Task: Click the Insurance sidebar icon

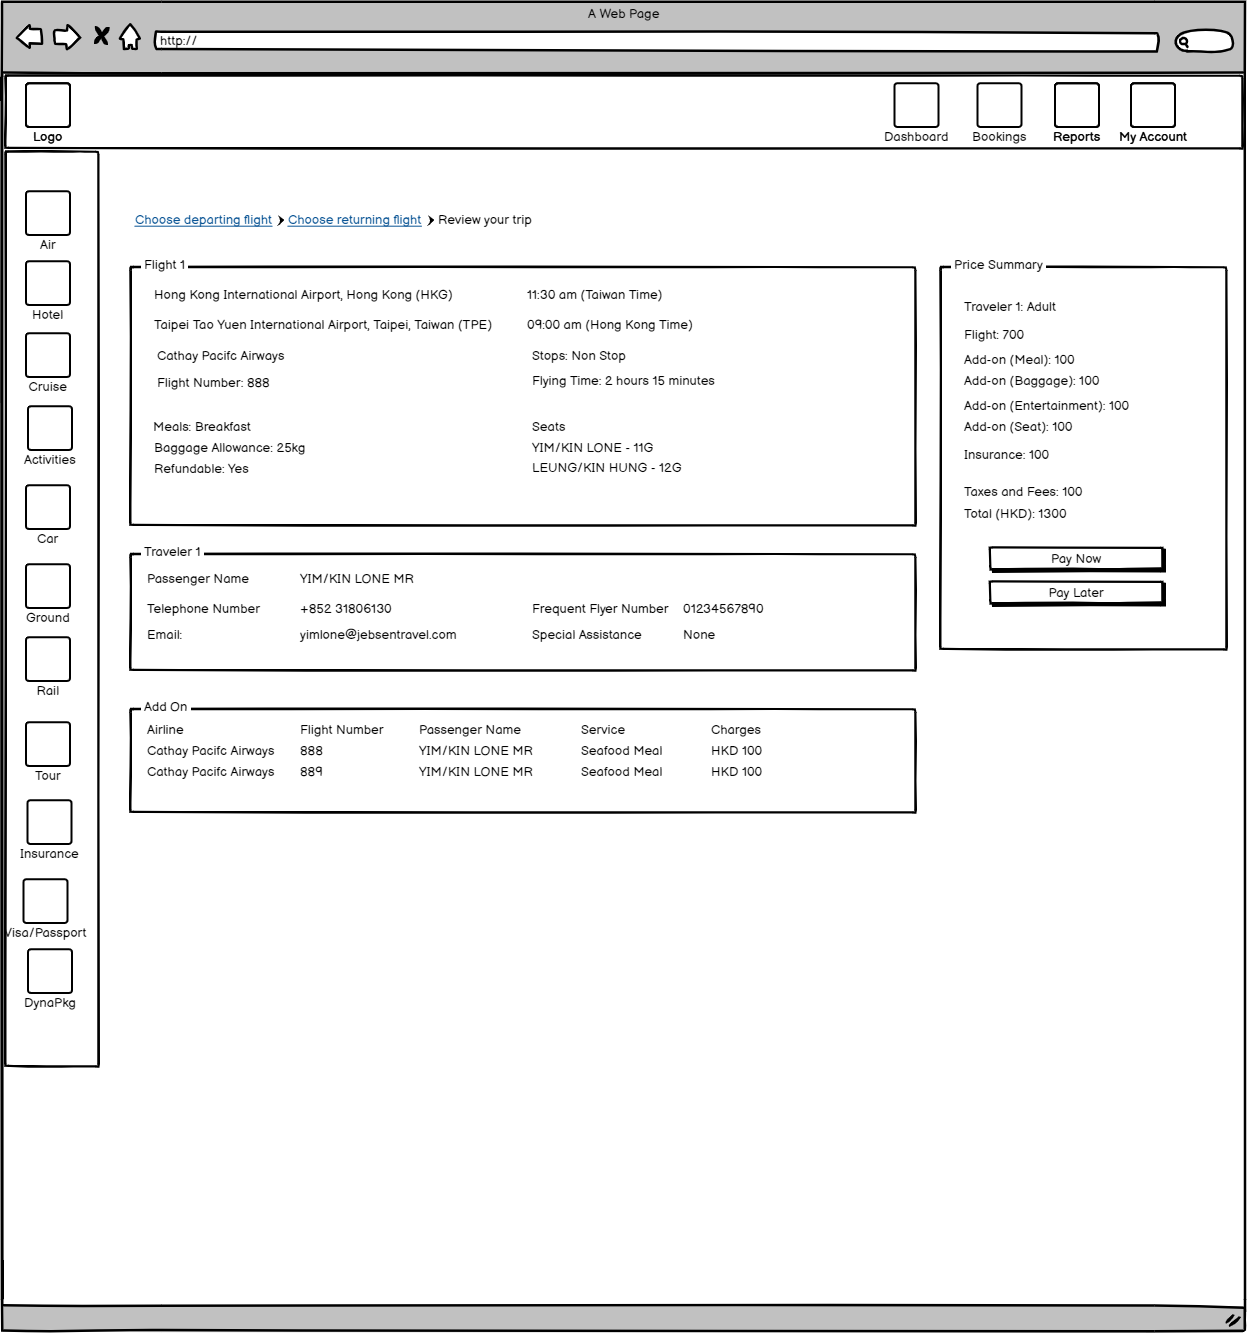Action: click(49, 822)
